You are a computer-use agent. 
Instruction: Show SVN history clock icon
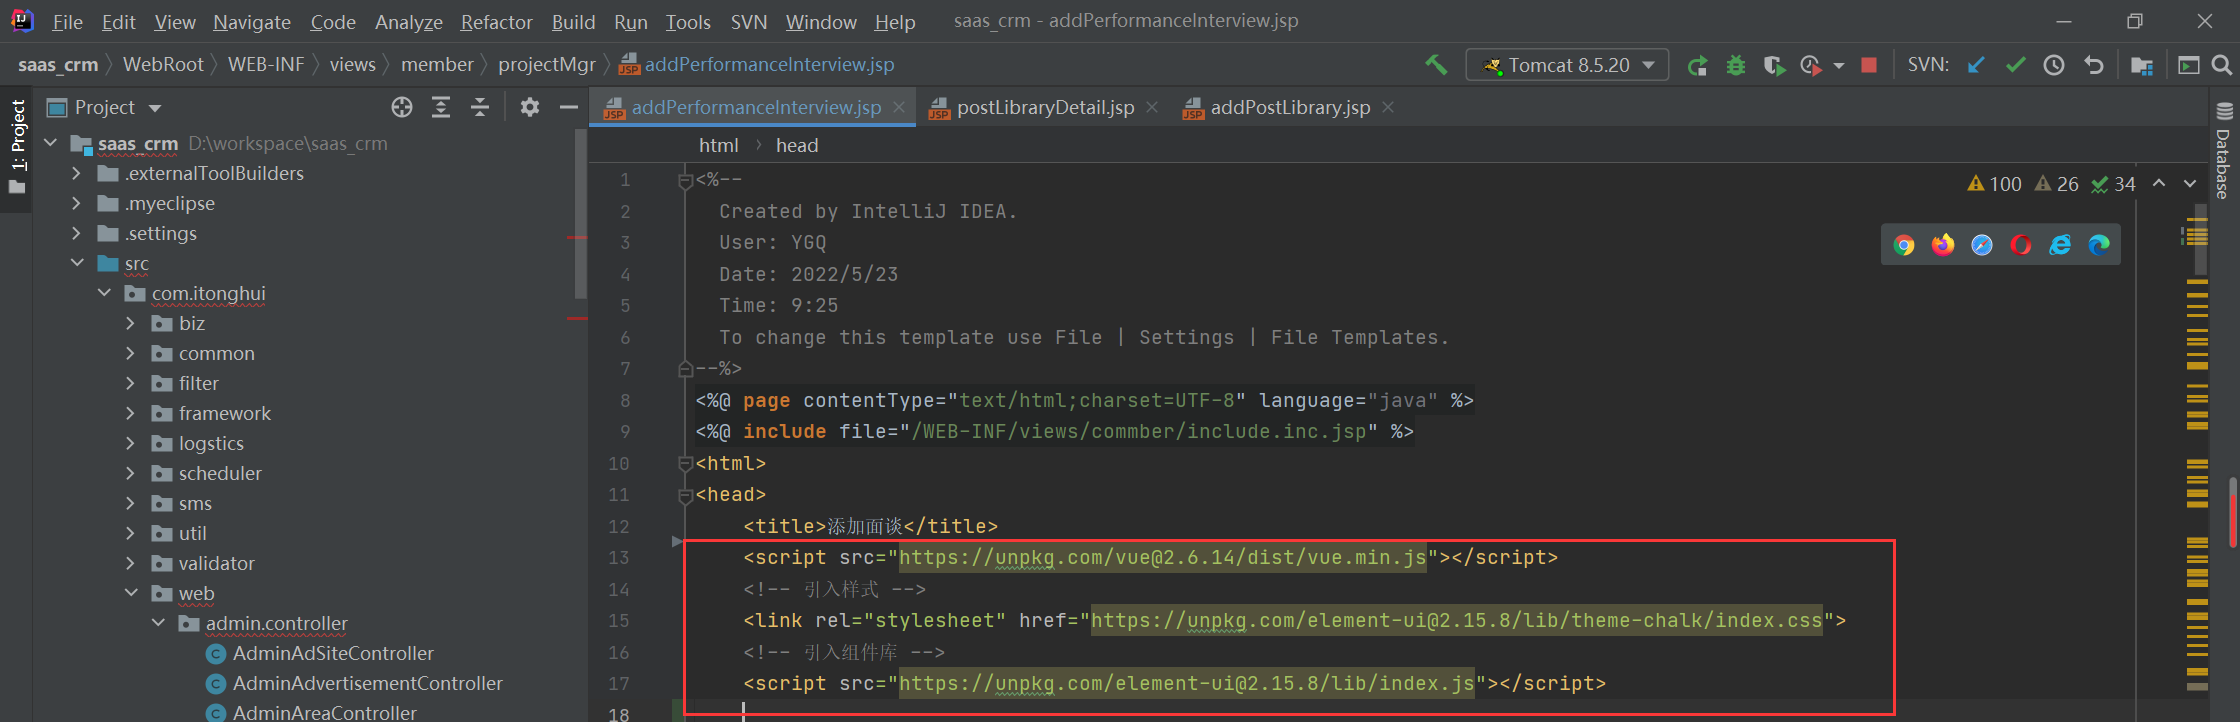click(2054, 65)
